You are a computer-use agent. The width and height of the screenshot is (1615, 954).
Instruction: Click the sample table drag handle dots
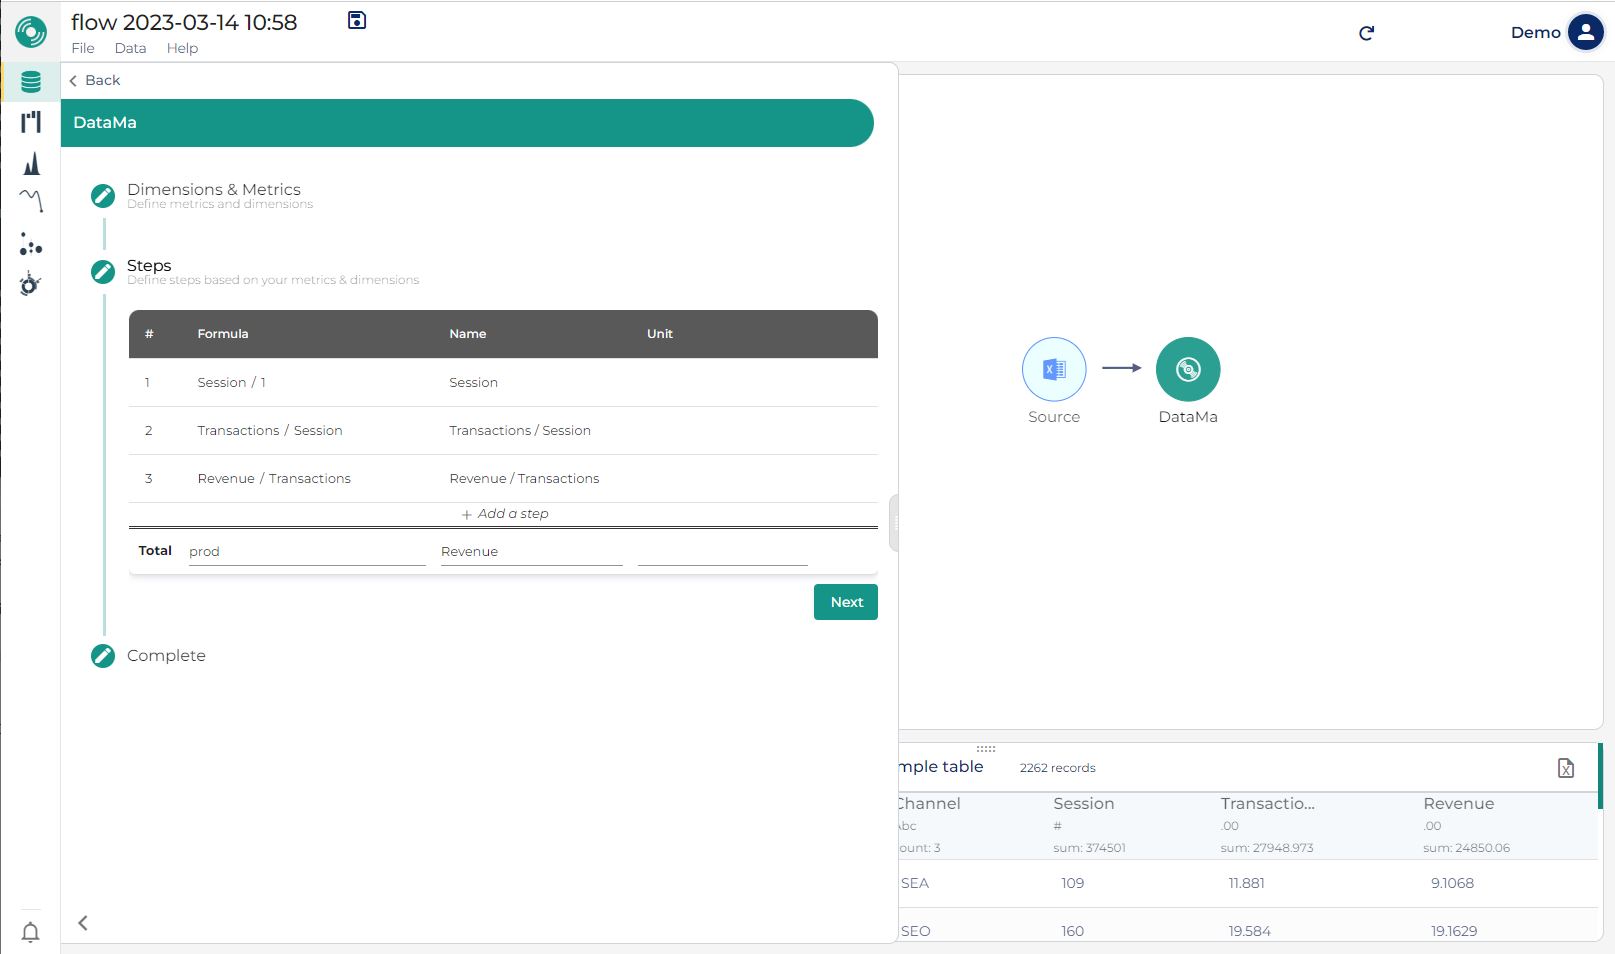coord(986,748)
